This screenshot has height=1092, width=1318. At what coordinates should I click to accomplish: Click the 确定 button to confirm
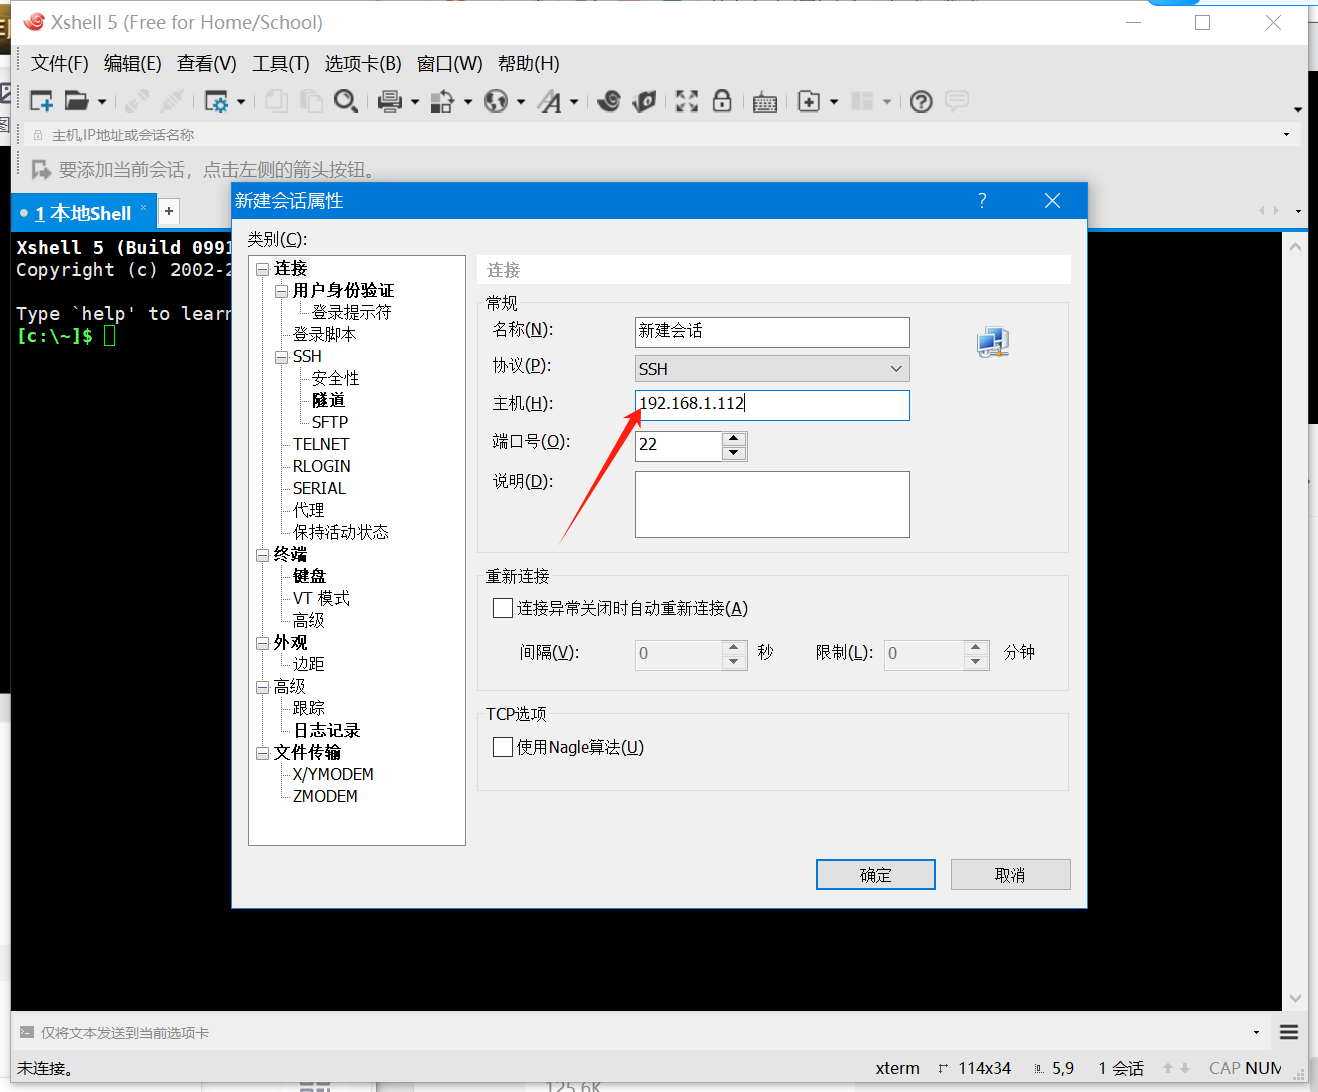pyautogui.click(x=875, y=874)
